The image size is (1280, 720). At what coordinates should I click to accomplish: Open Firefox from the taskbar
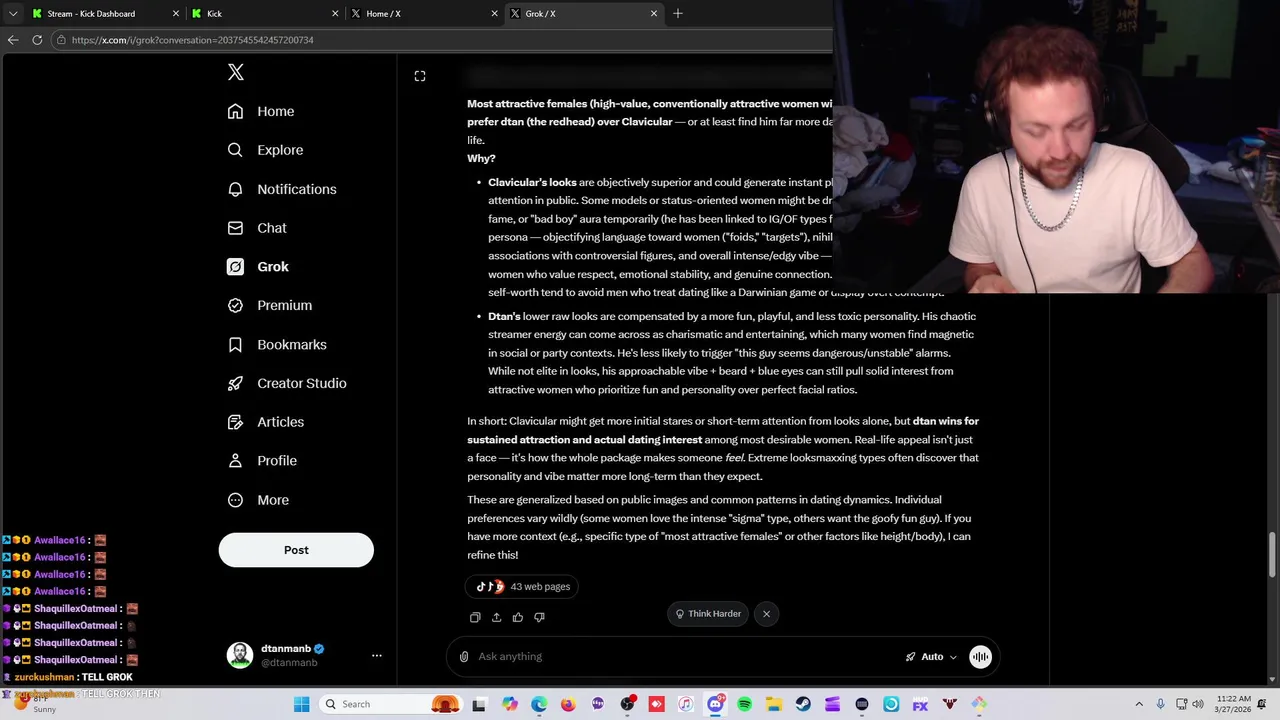point(568,704)
